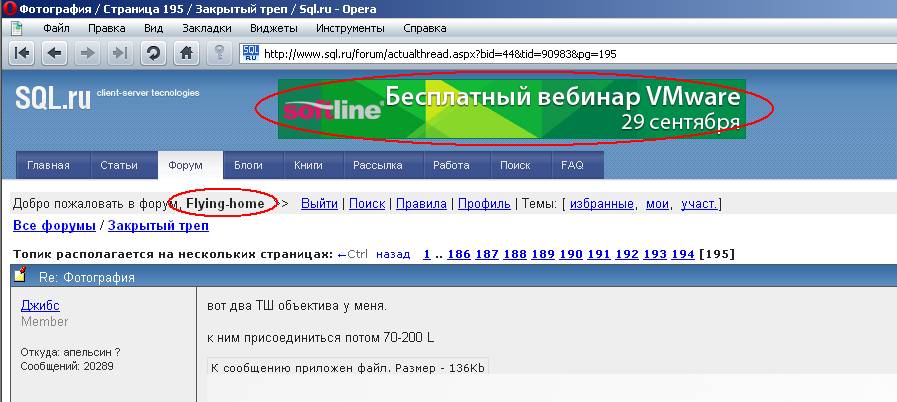Screen dimensions: 897x402
Task: Click the Выйти logout link
Action: pos(319,204)
